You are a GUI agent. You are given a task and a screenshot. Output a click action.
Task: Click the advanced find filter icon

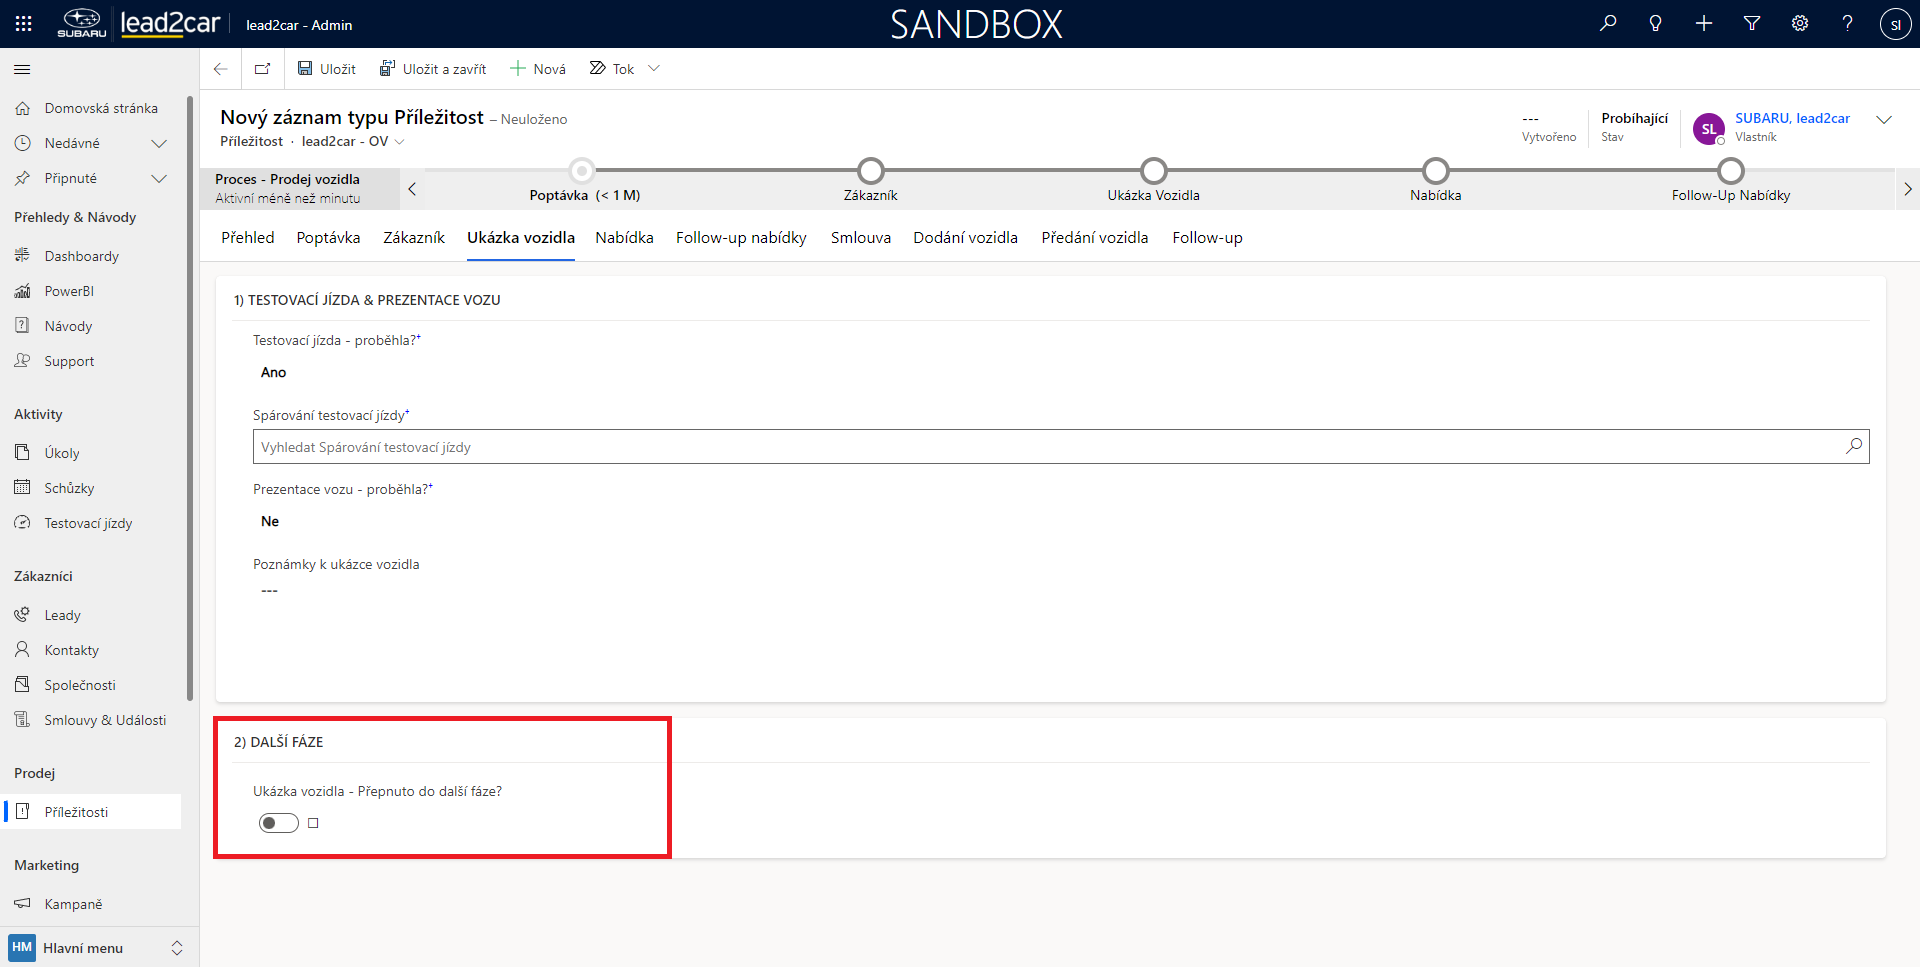1752,24
